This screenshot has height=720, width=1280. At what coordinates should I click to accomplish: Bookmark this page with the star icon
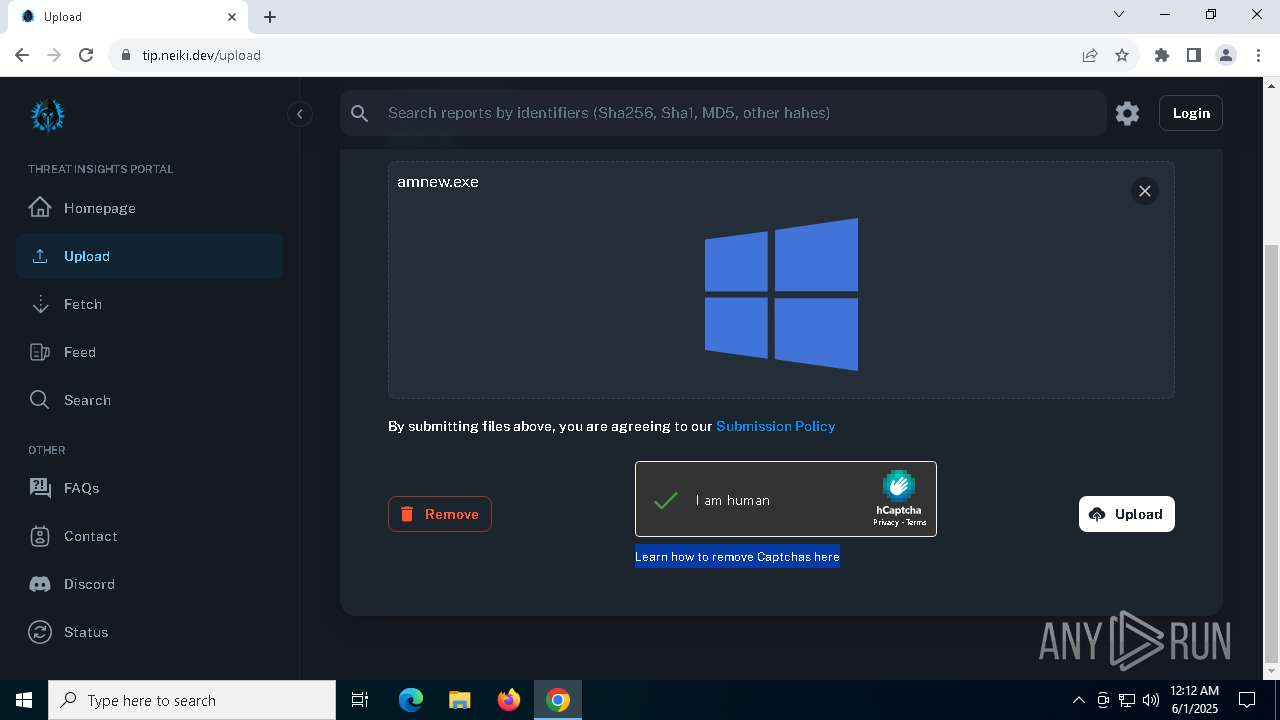tap(1122, 55)
